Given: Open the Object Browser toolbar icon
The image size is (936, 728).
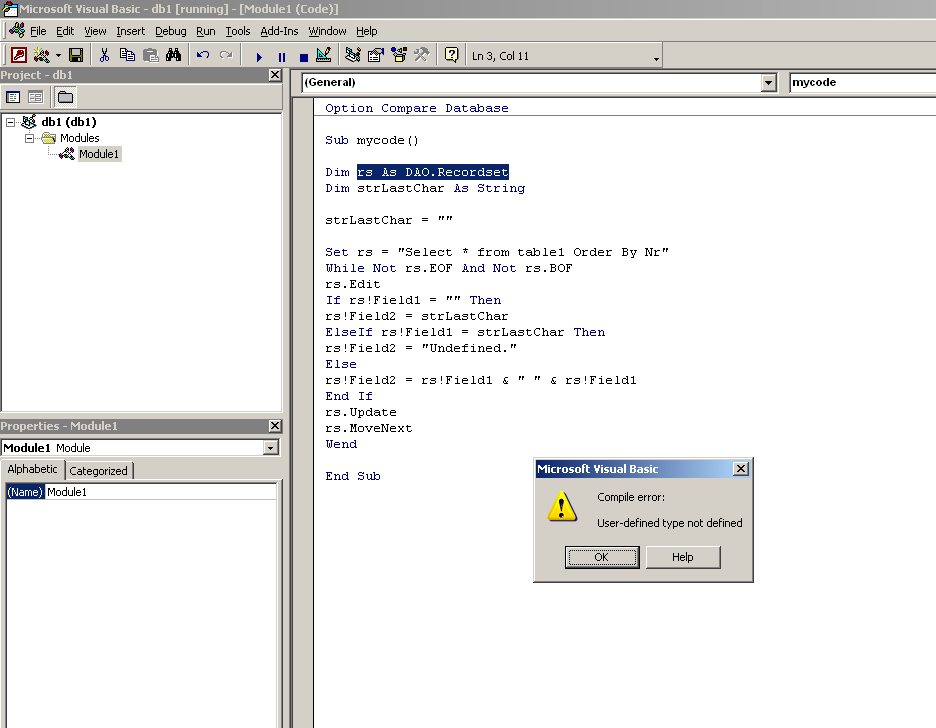Looking at the screenshot, I should (x=399, y=56).
